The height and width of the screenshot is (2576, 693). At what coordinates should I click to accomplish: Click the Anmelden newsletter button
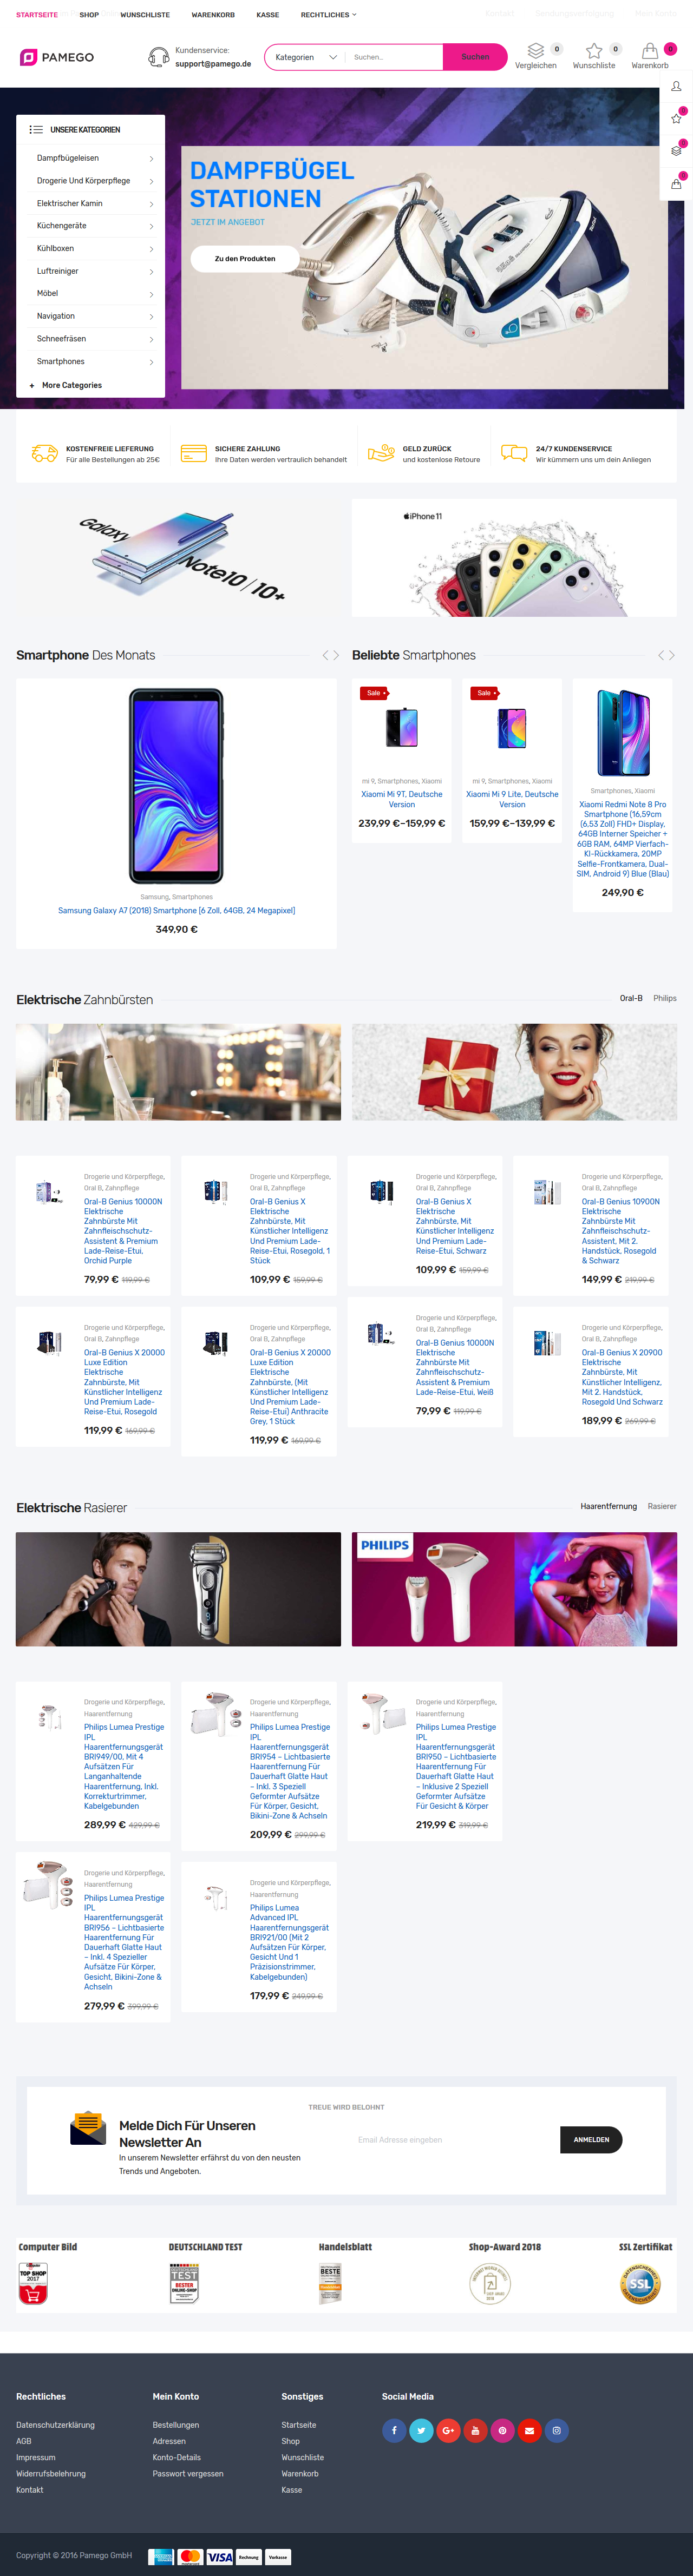point(591,2140)
